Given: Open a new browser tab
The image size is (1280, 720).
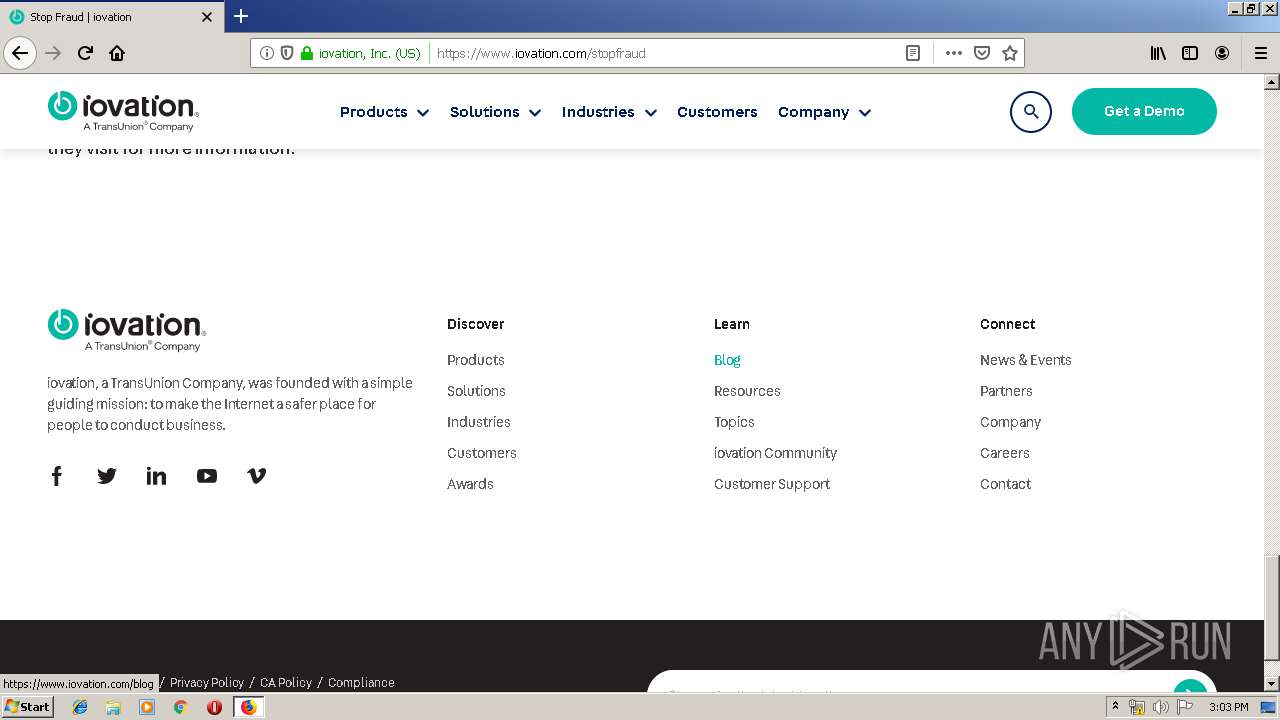Looking at the screenshot, I should coord(241,16).
